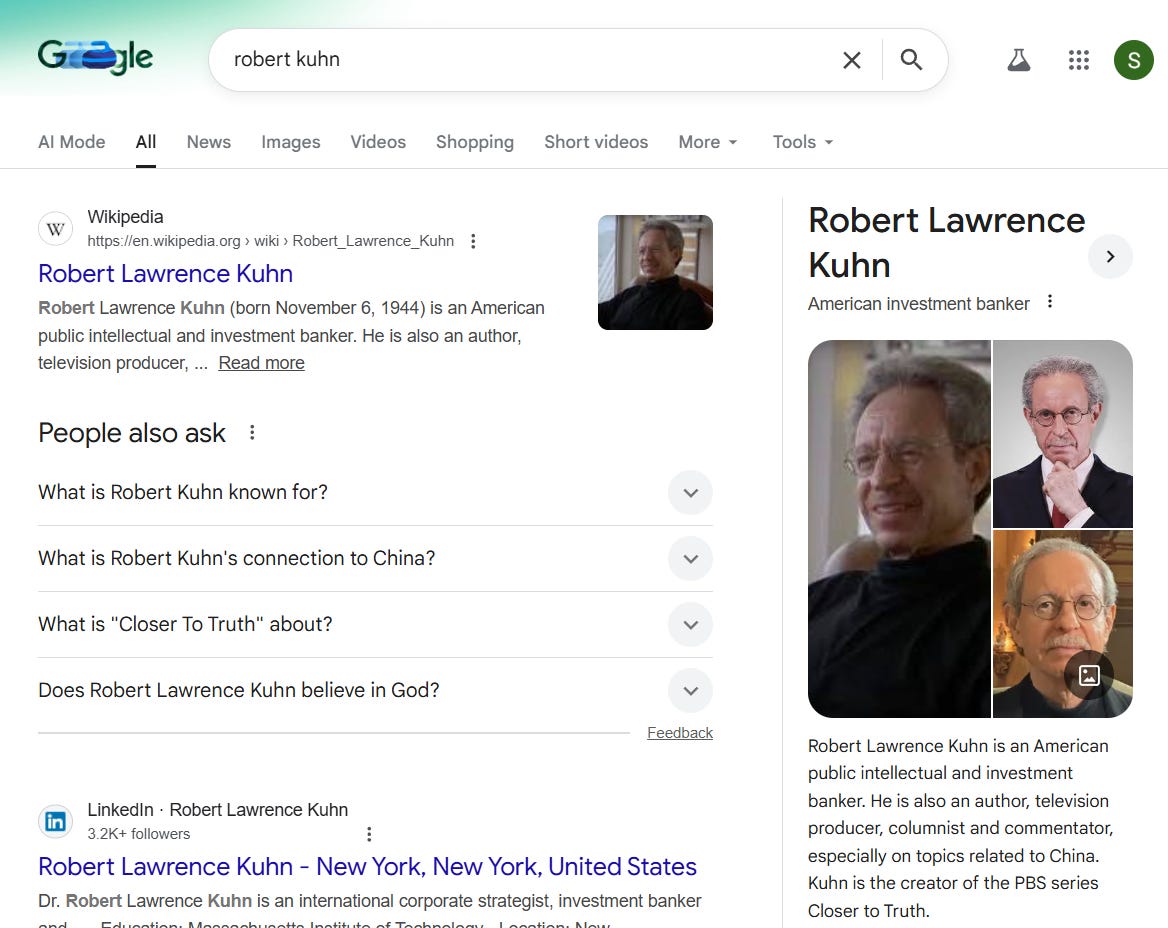Expand Does Robert Lawrence Kuhn believe in God?
The height and width of the screenshot is (928, 1168).
[375, 690]
